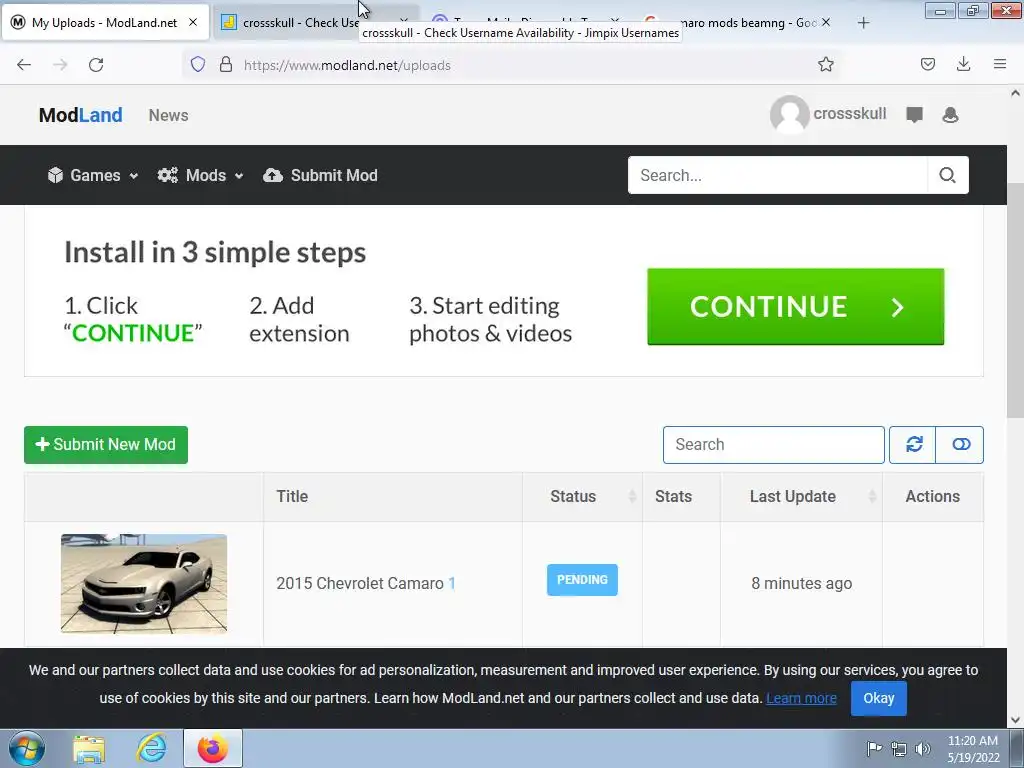Open the News menu item
The height and width of the screenshot is (768, 1024).
point(168,115)
